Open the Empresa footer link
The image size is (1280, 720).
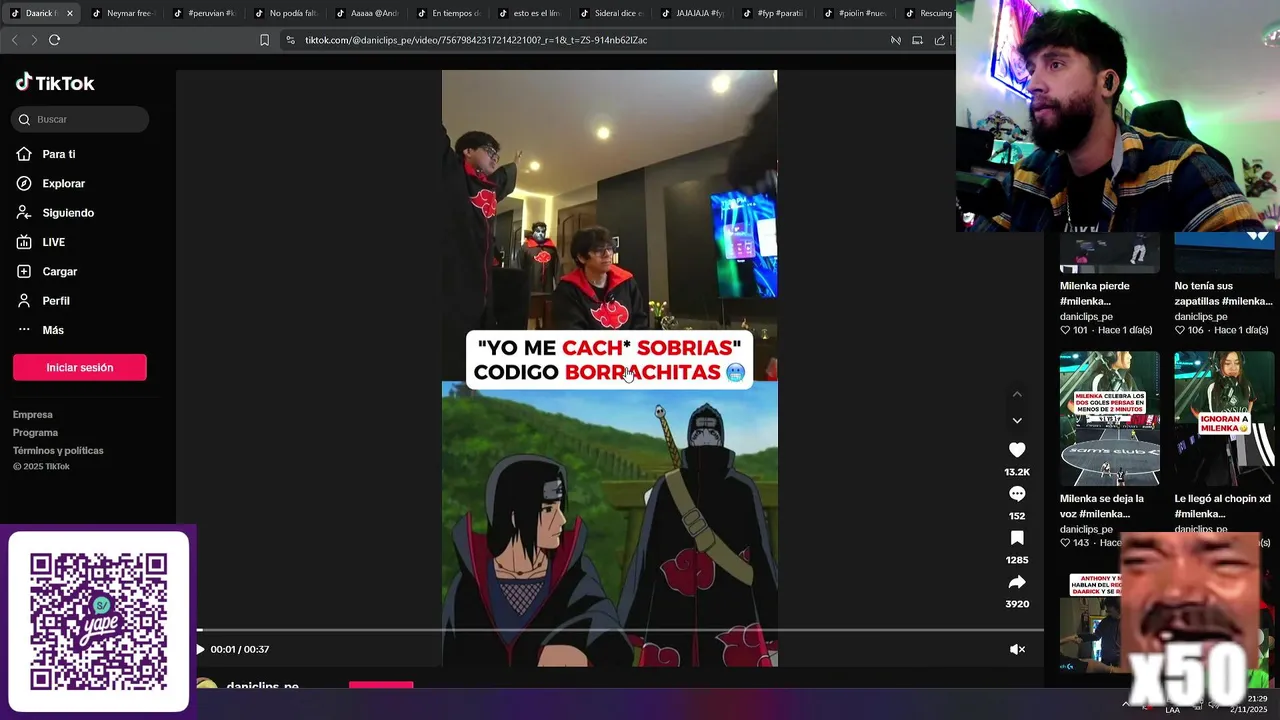[33, 414]
